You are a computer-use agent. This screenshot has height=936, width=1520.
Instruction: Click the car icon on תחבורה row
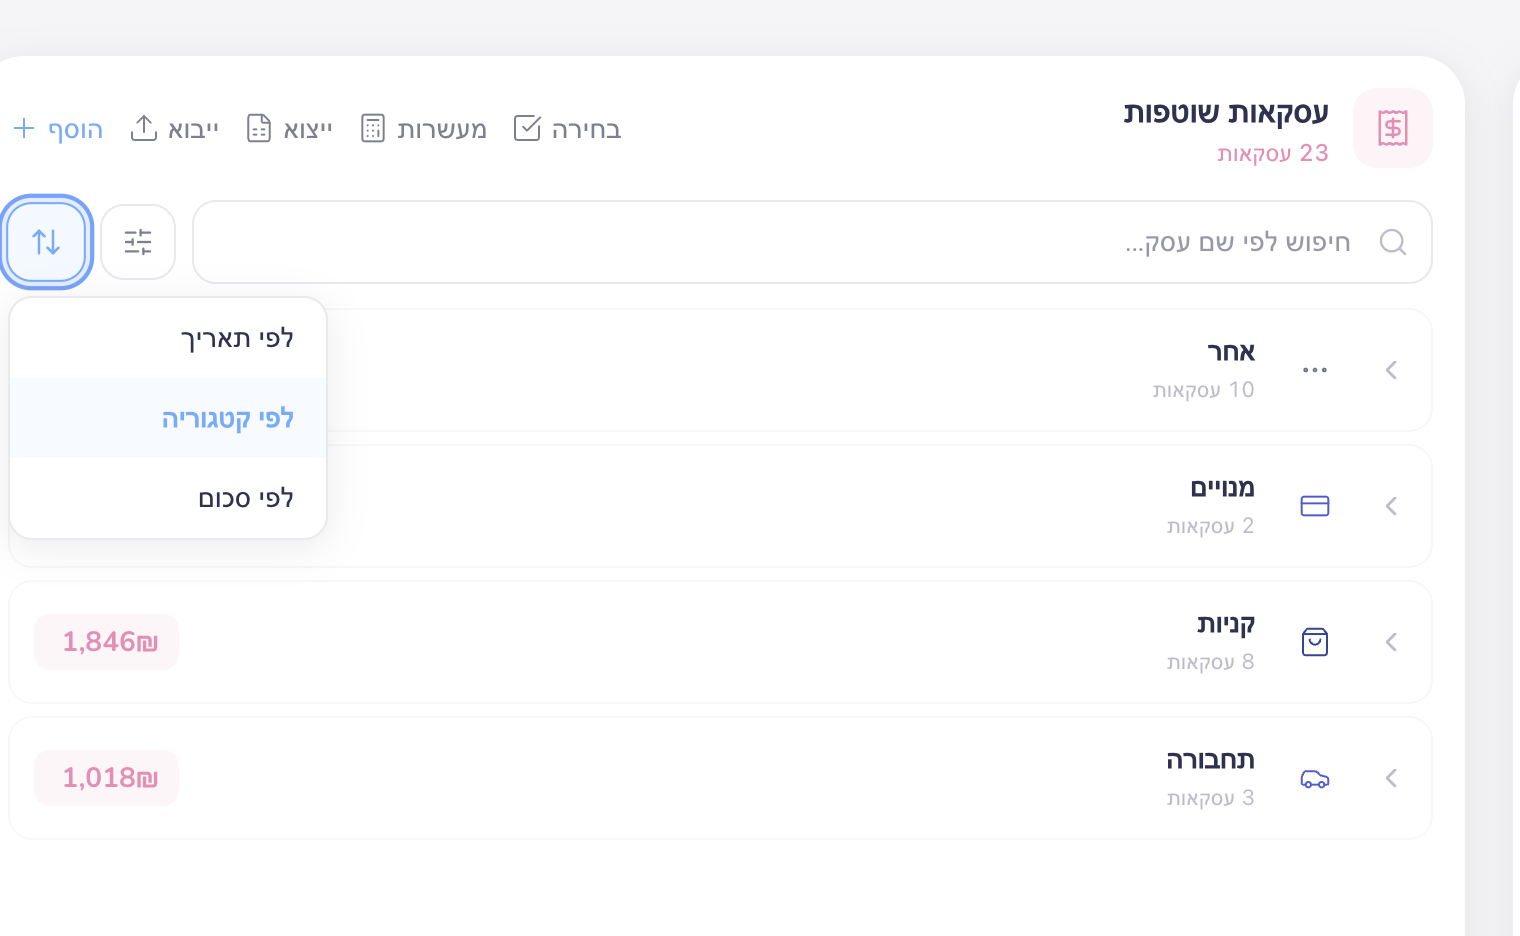click(x=1315, y=778)
